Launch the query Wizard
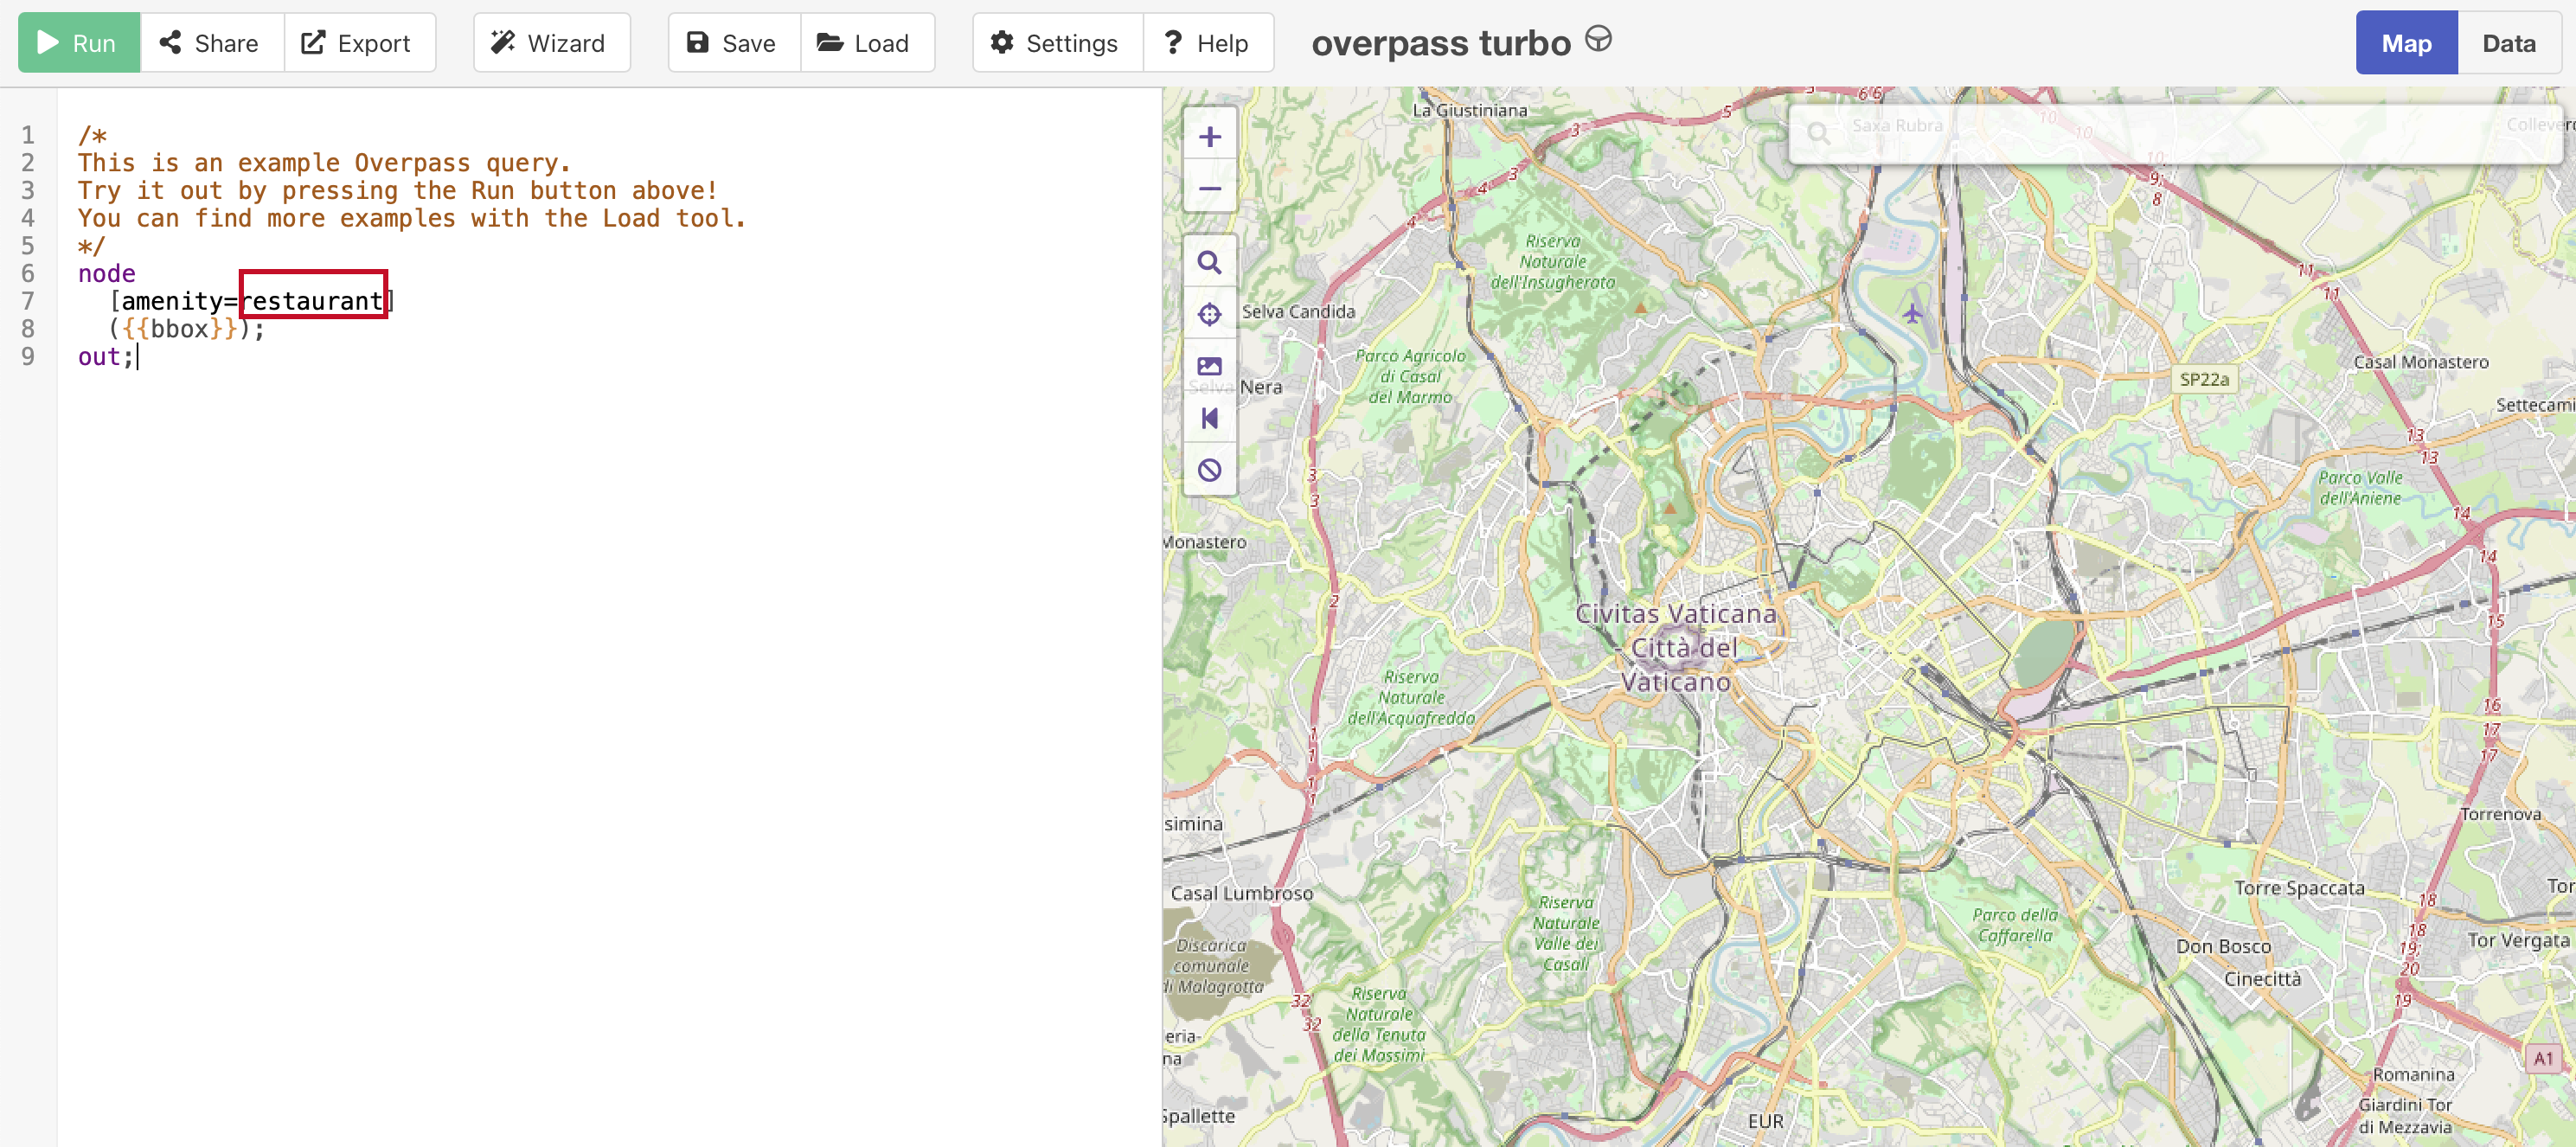The width and height of the screenshot is (2576, 1147). point(551,43)
